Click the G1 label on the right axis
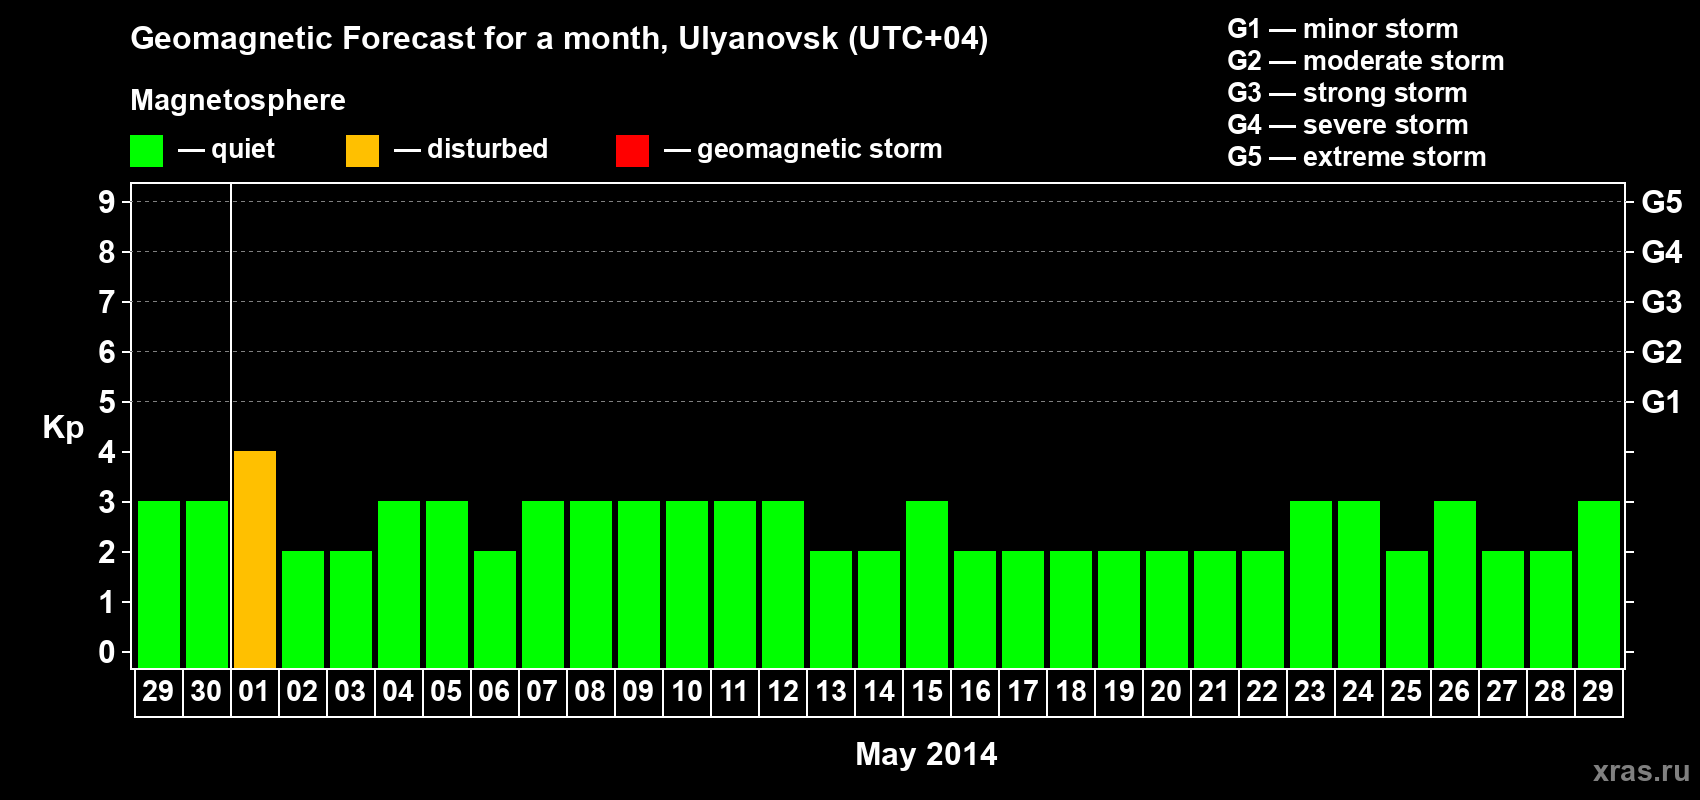The height and width of the screenshot is (800, 1700). 1661,402
